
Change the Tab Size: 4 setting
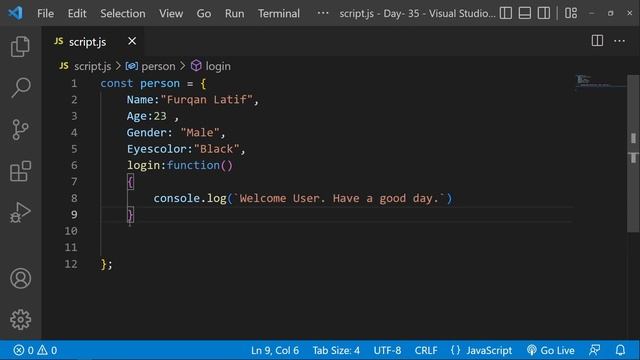click(x=336, y=350)
